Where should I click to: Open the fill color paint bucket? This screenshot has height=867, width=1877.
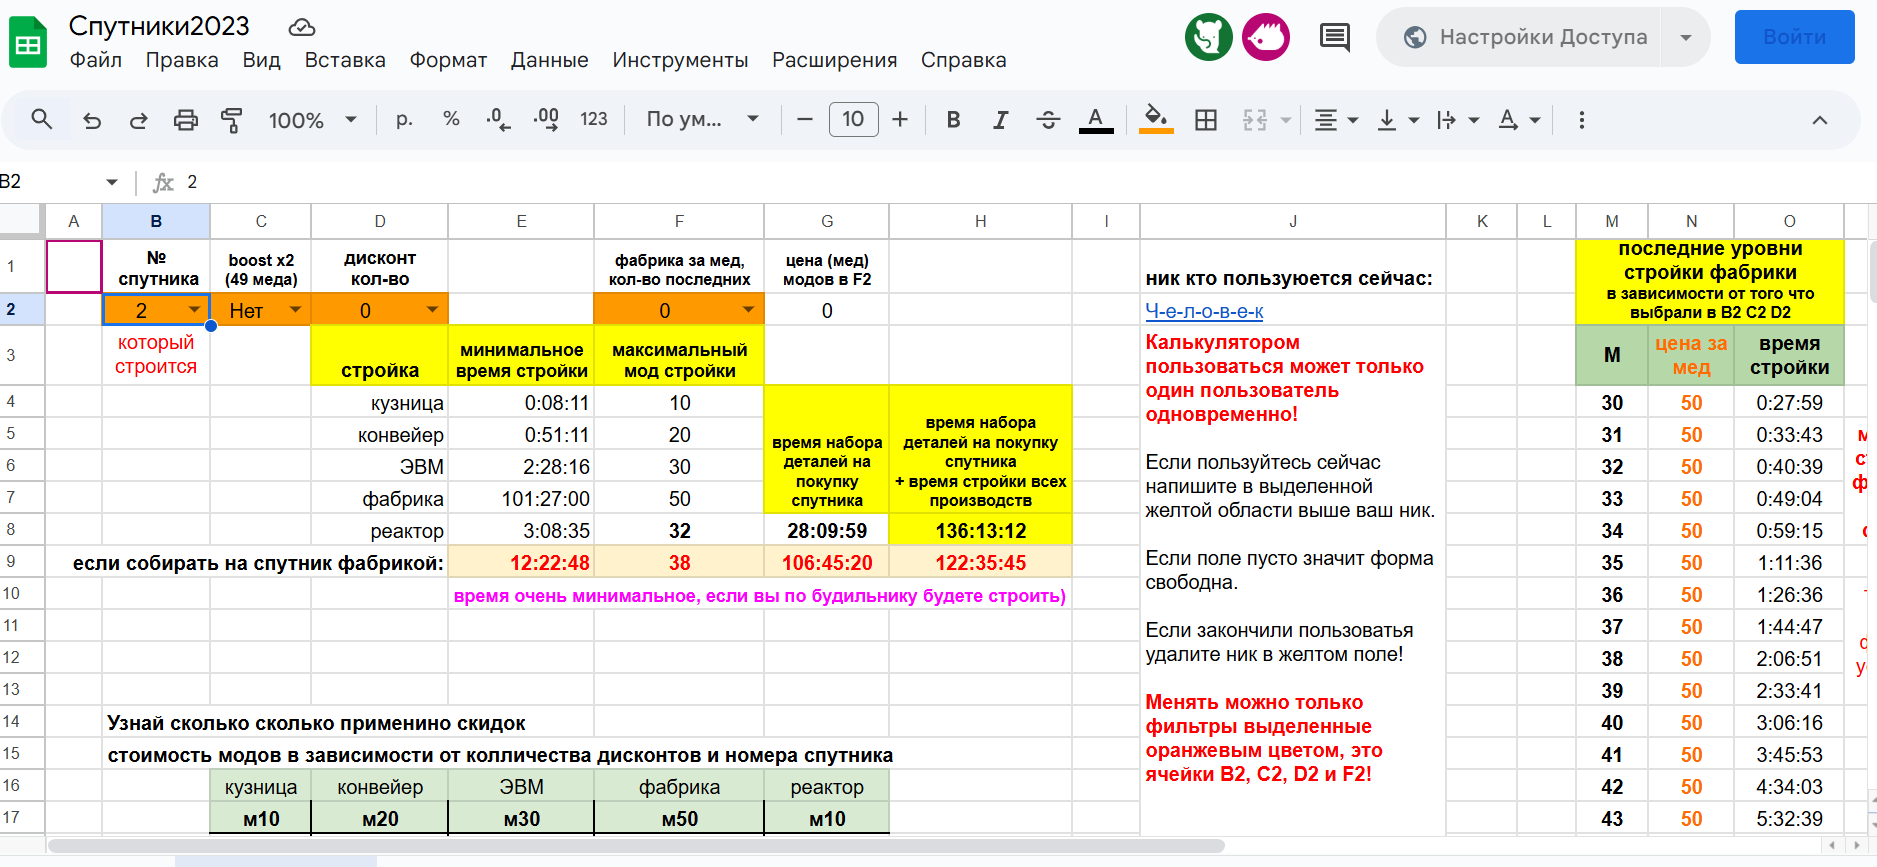(1156, 120)
